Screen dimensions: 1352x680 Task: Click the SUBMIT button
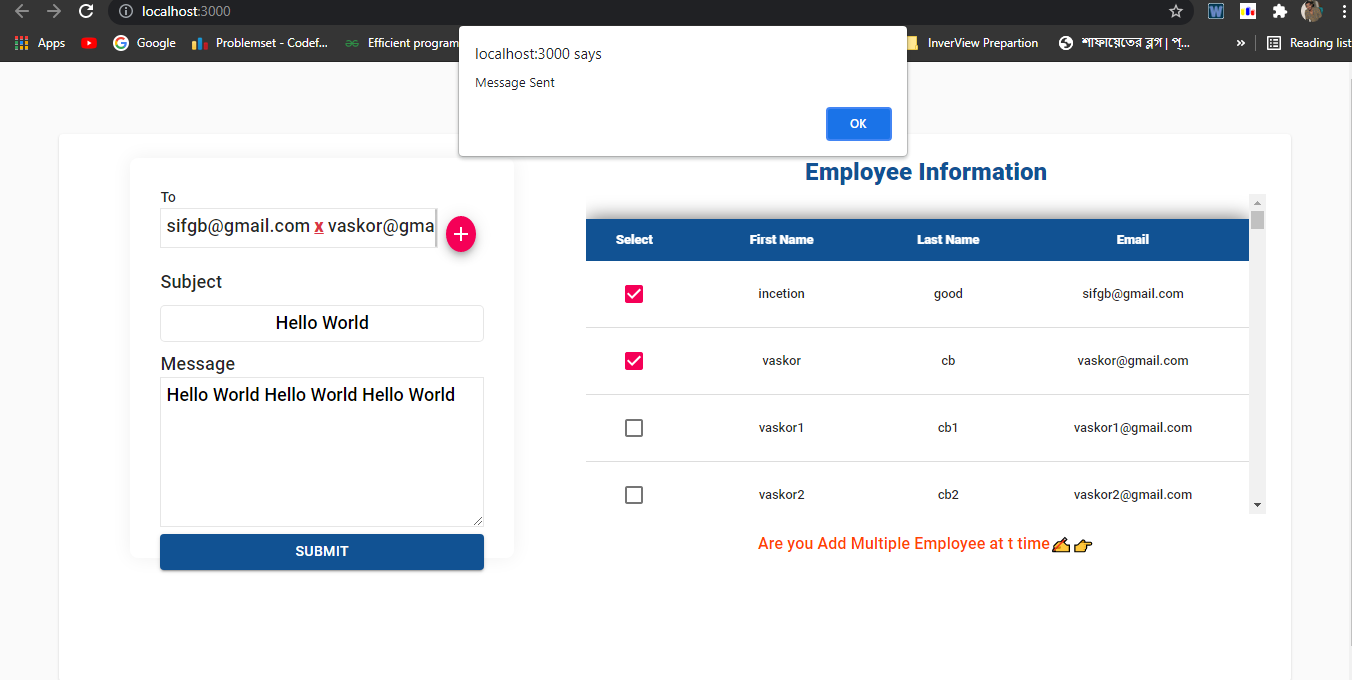click(x=321, y=551)
